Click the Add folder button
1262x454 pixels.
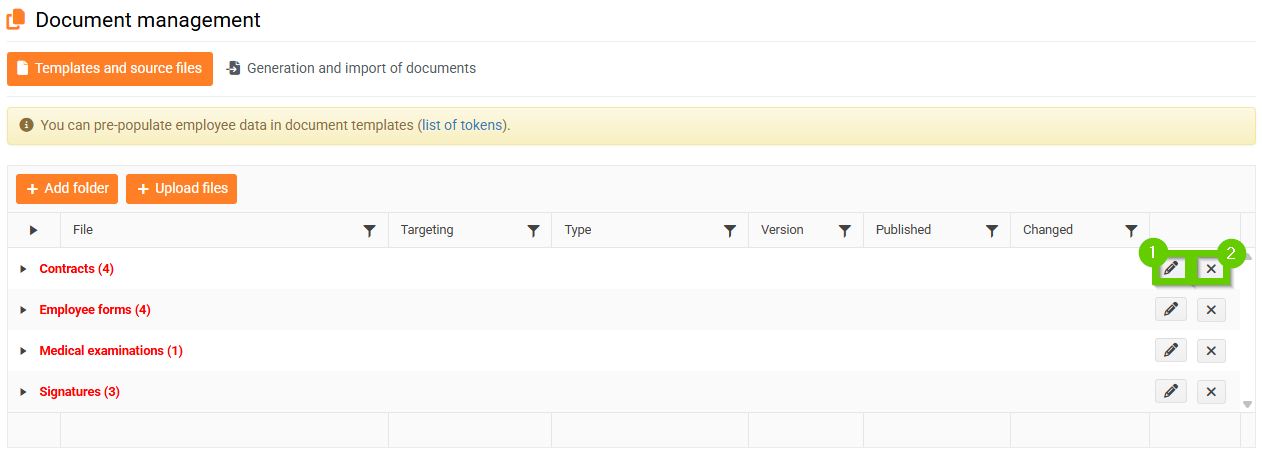pos(67,189)
